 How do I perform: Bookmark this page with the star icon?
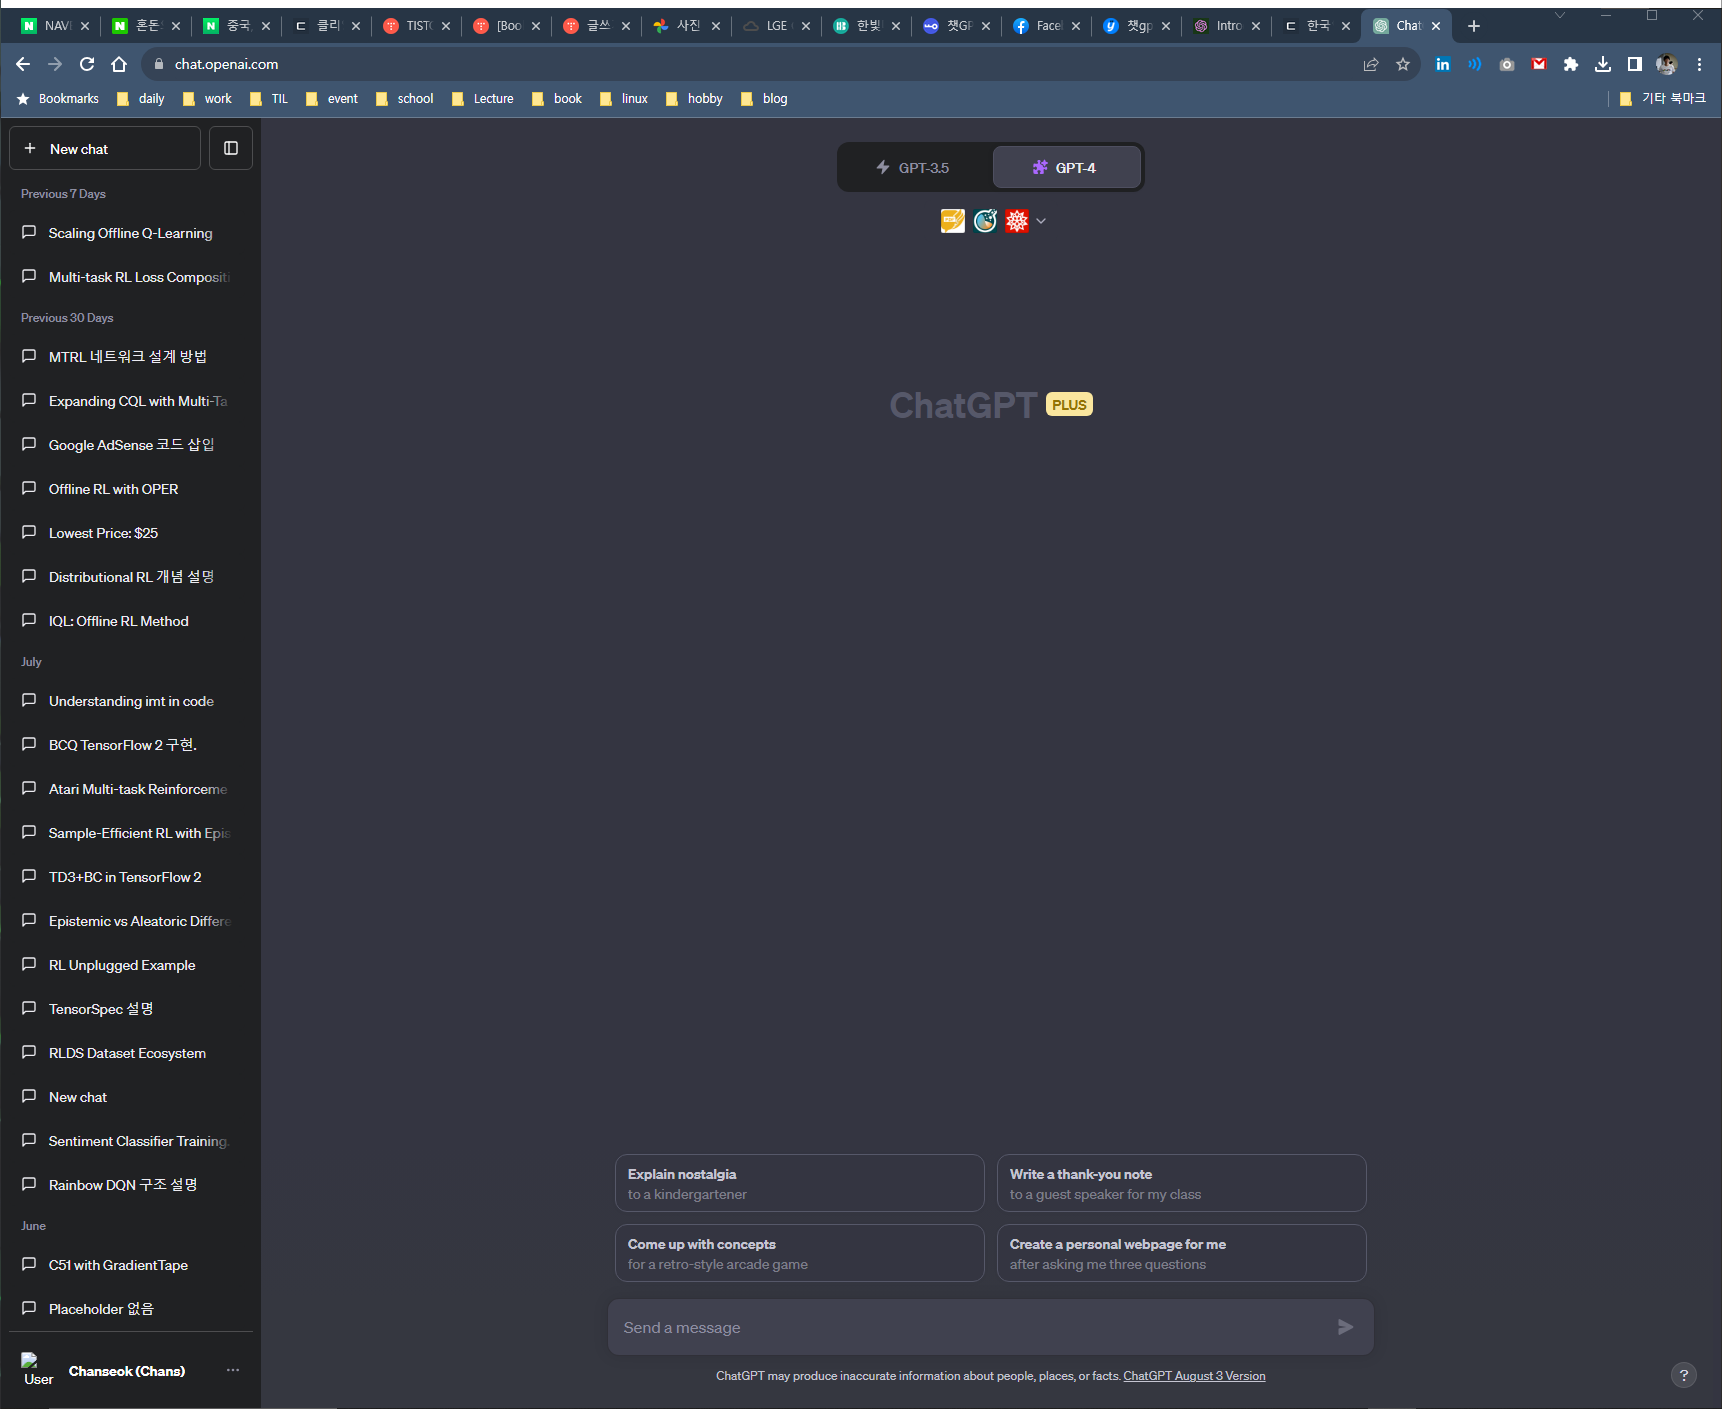1403,64
